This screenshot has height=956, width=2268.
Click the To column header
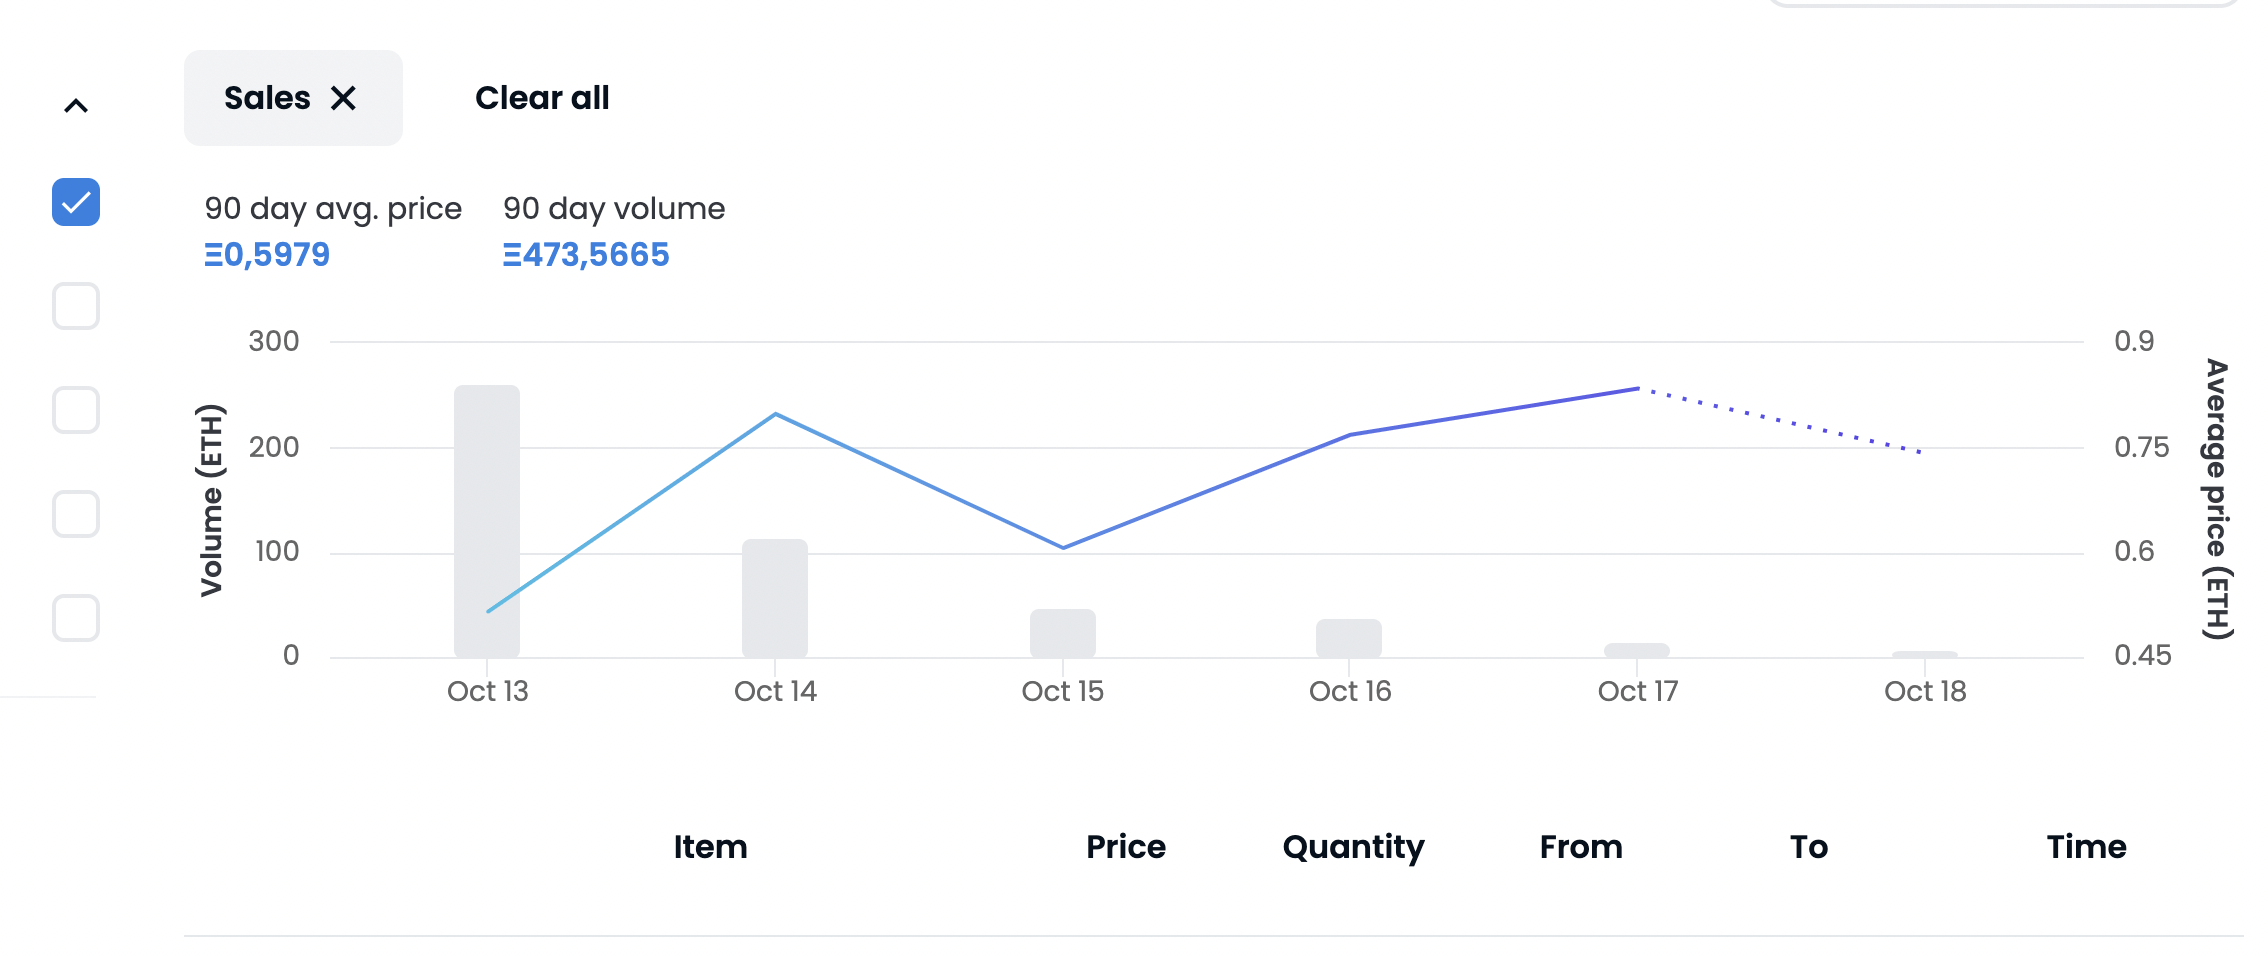[1809, 847]
